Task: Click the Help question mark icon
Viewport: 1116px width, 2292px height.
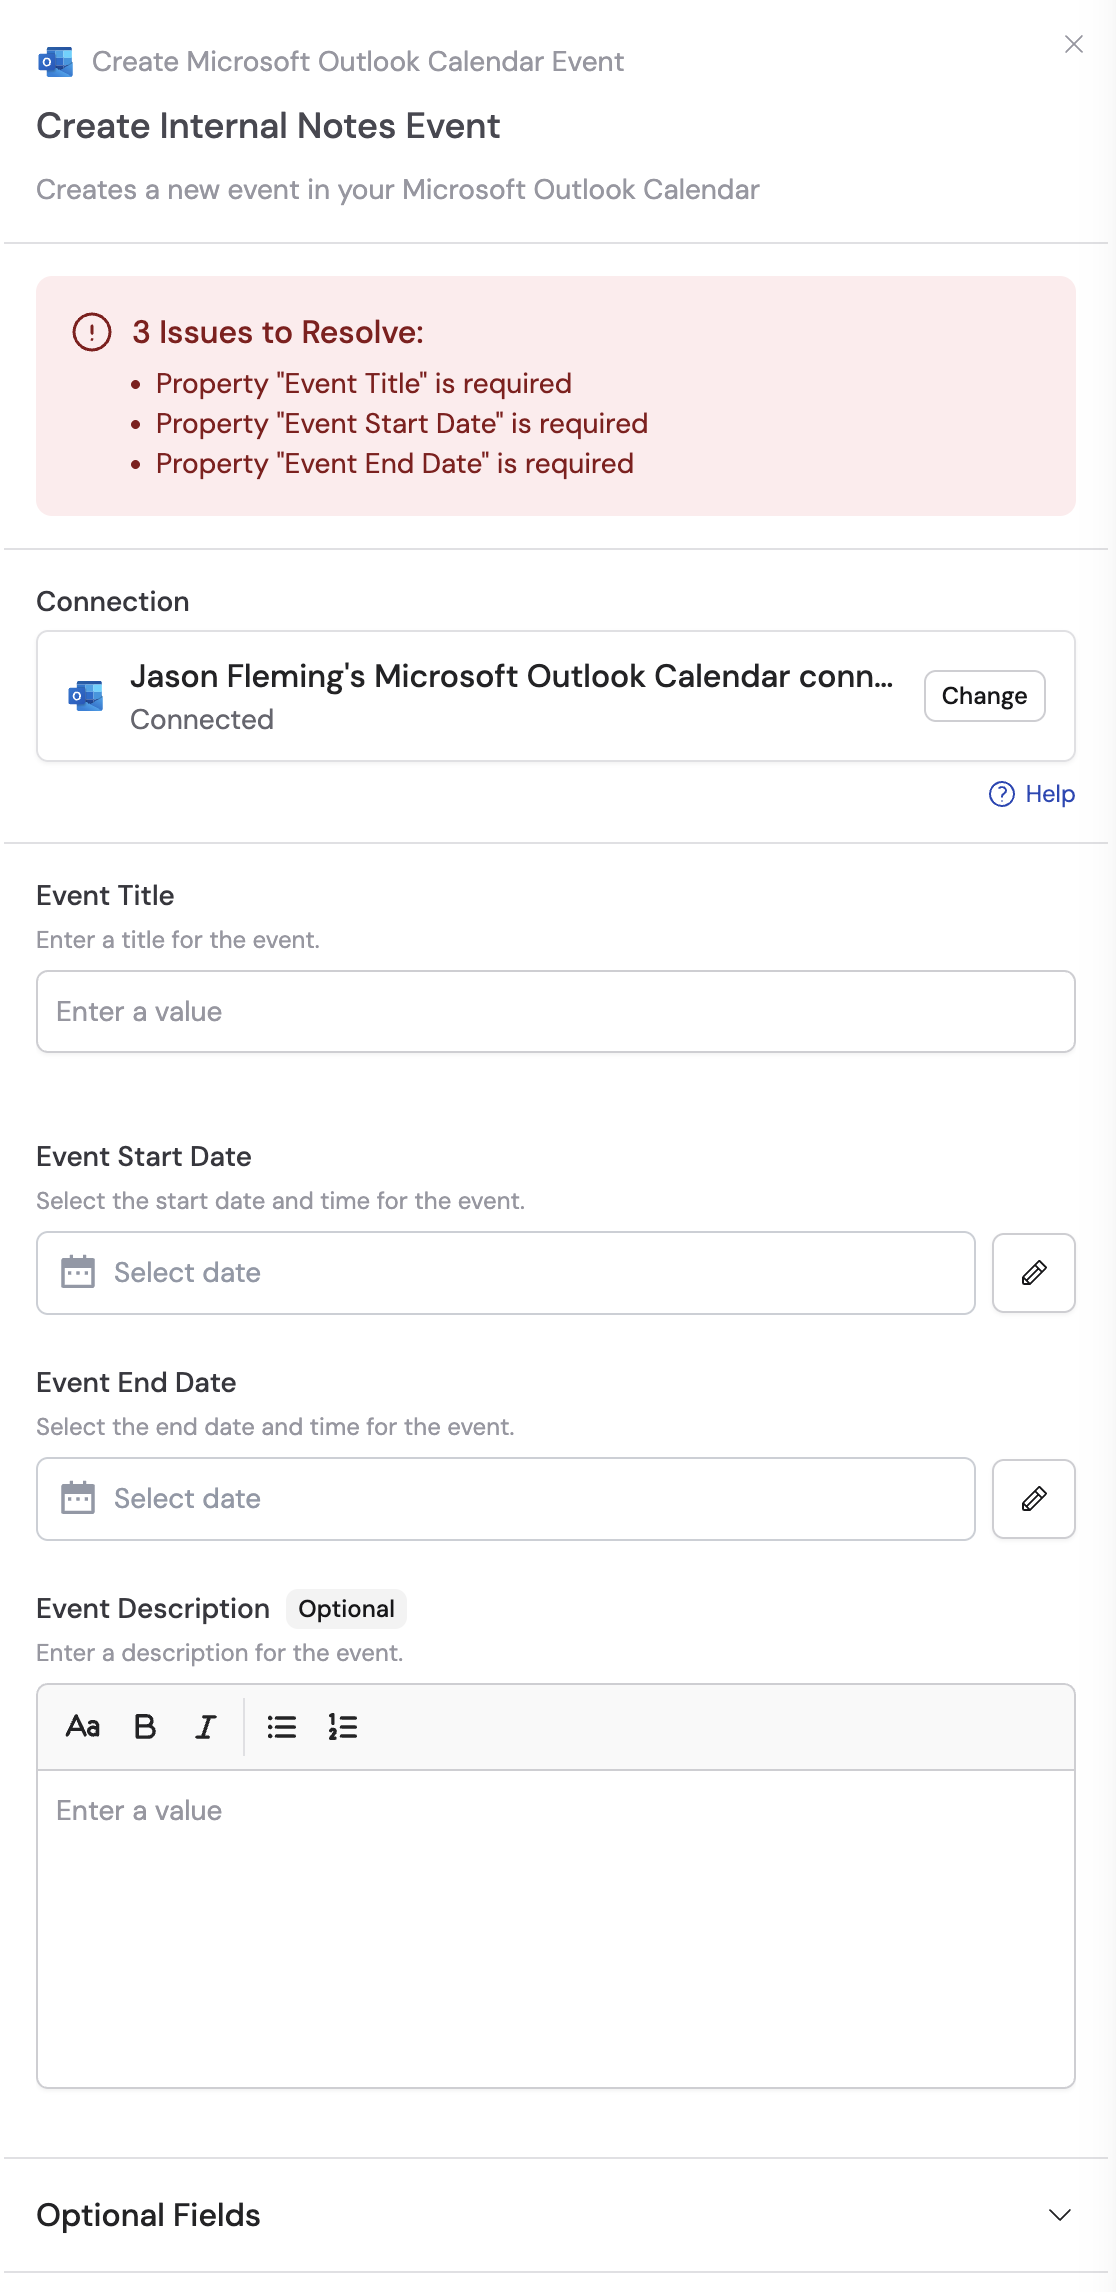Action: point(999,793)
